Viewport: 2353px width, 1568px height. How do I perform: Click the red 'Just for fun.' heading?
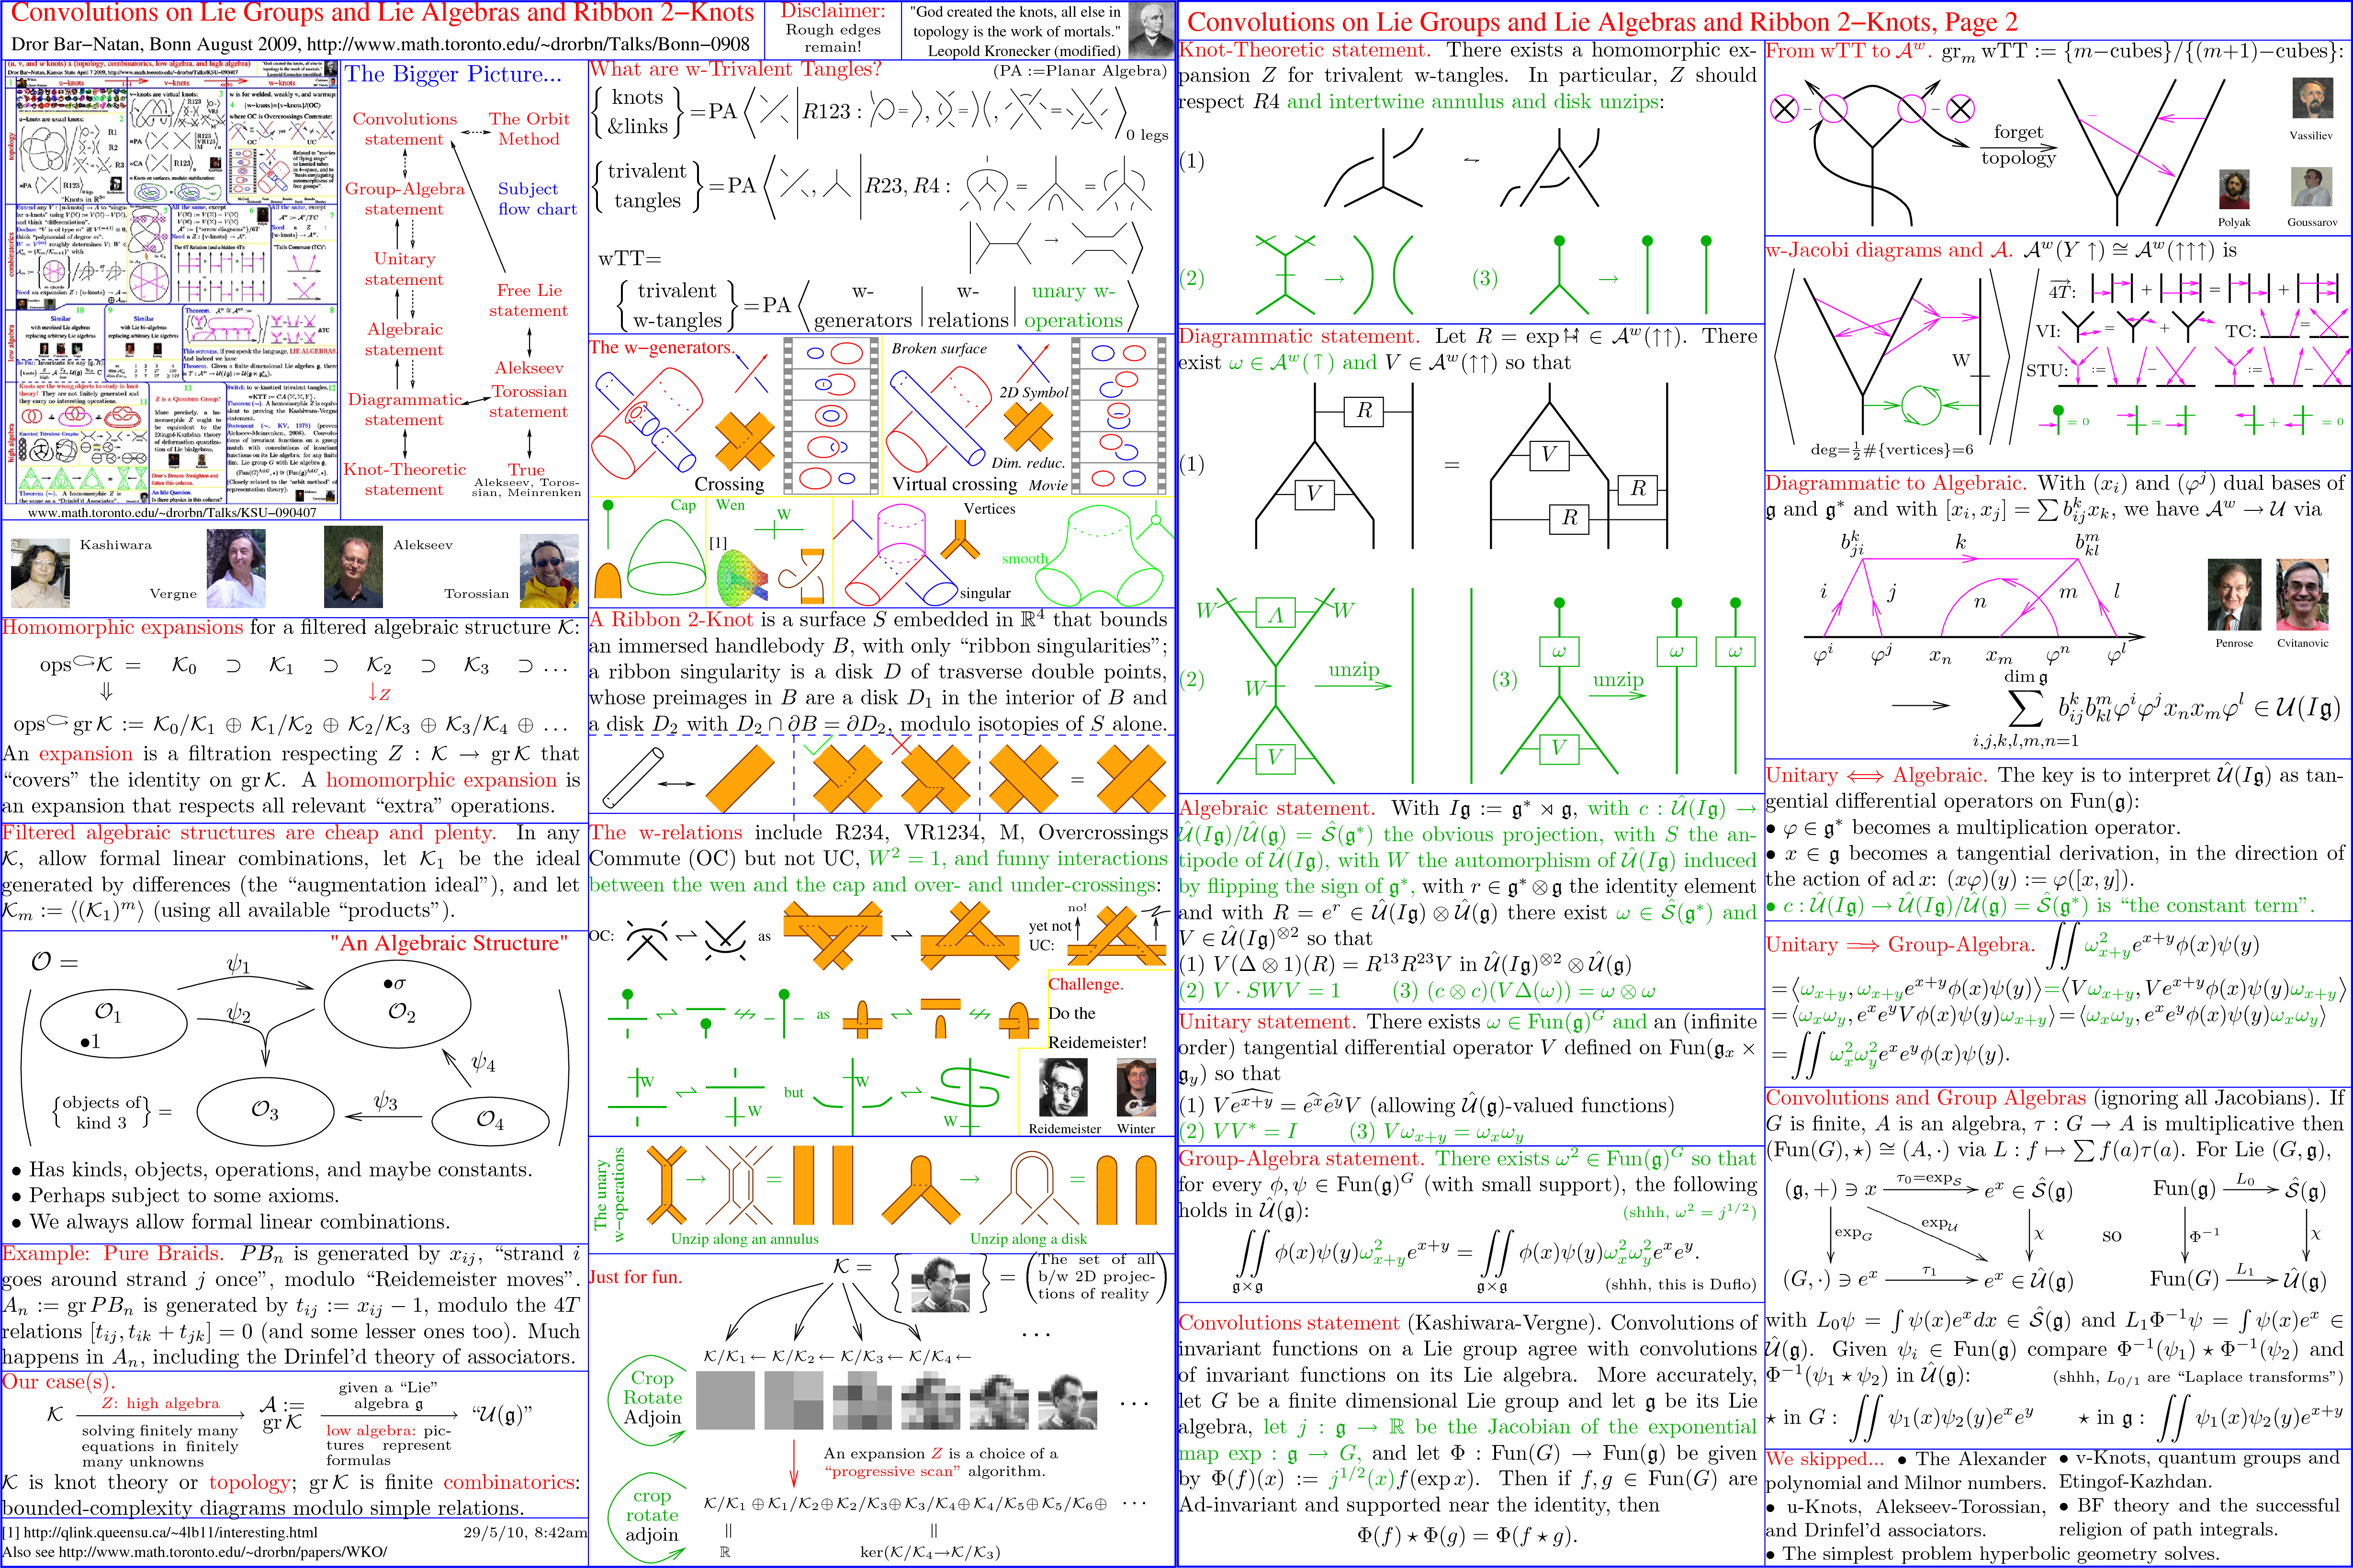(635, 1277)
